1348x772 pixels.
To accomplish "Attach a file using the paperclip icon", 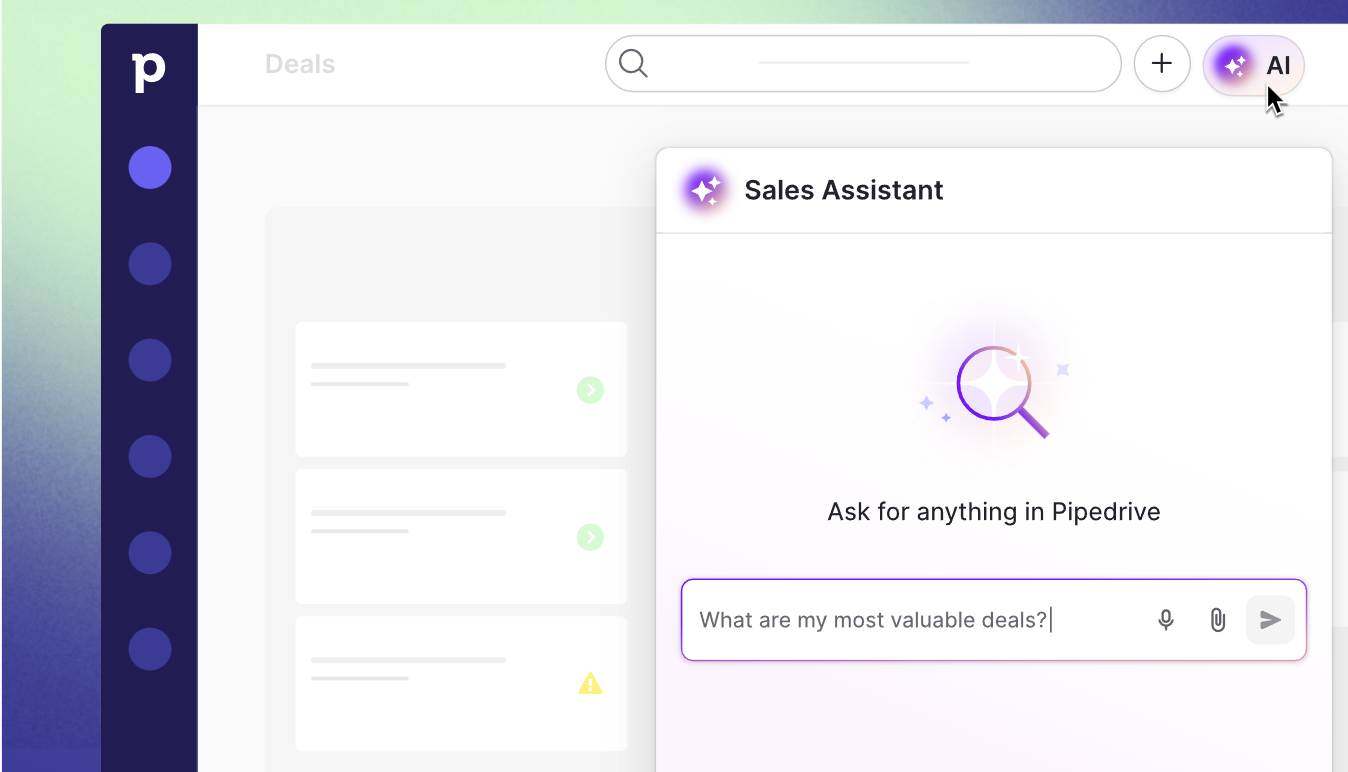I will coord(1218,620).
